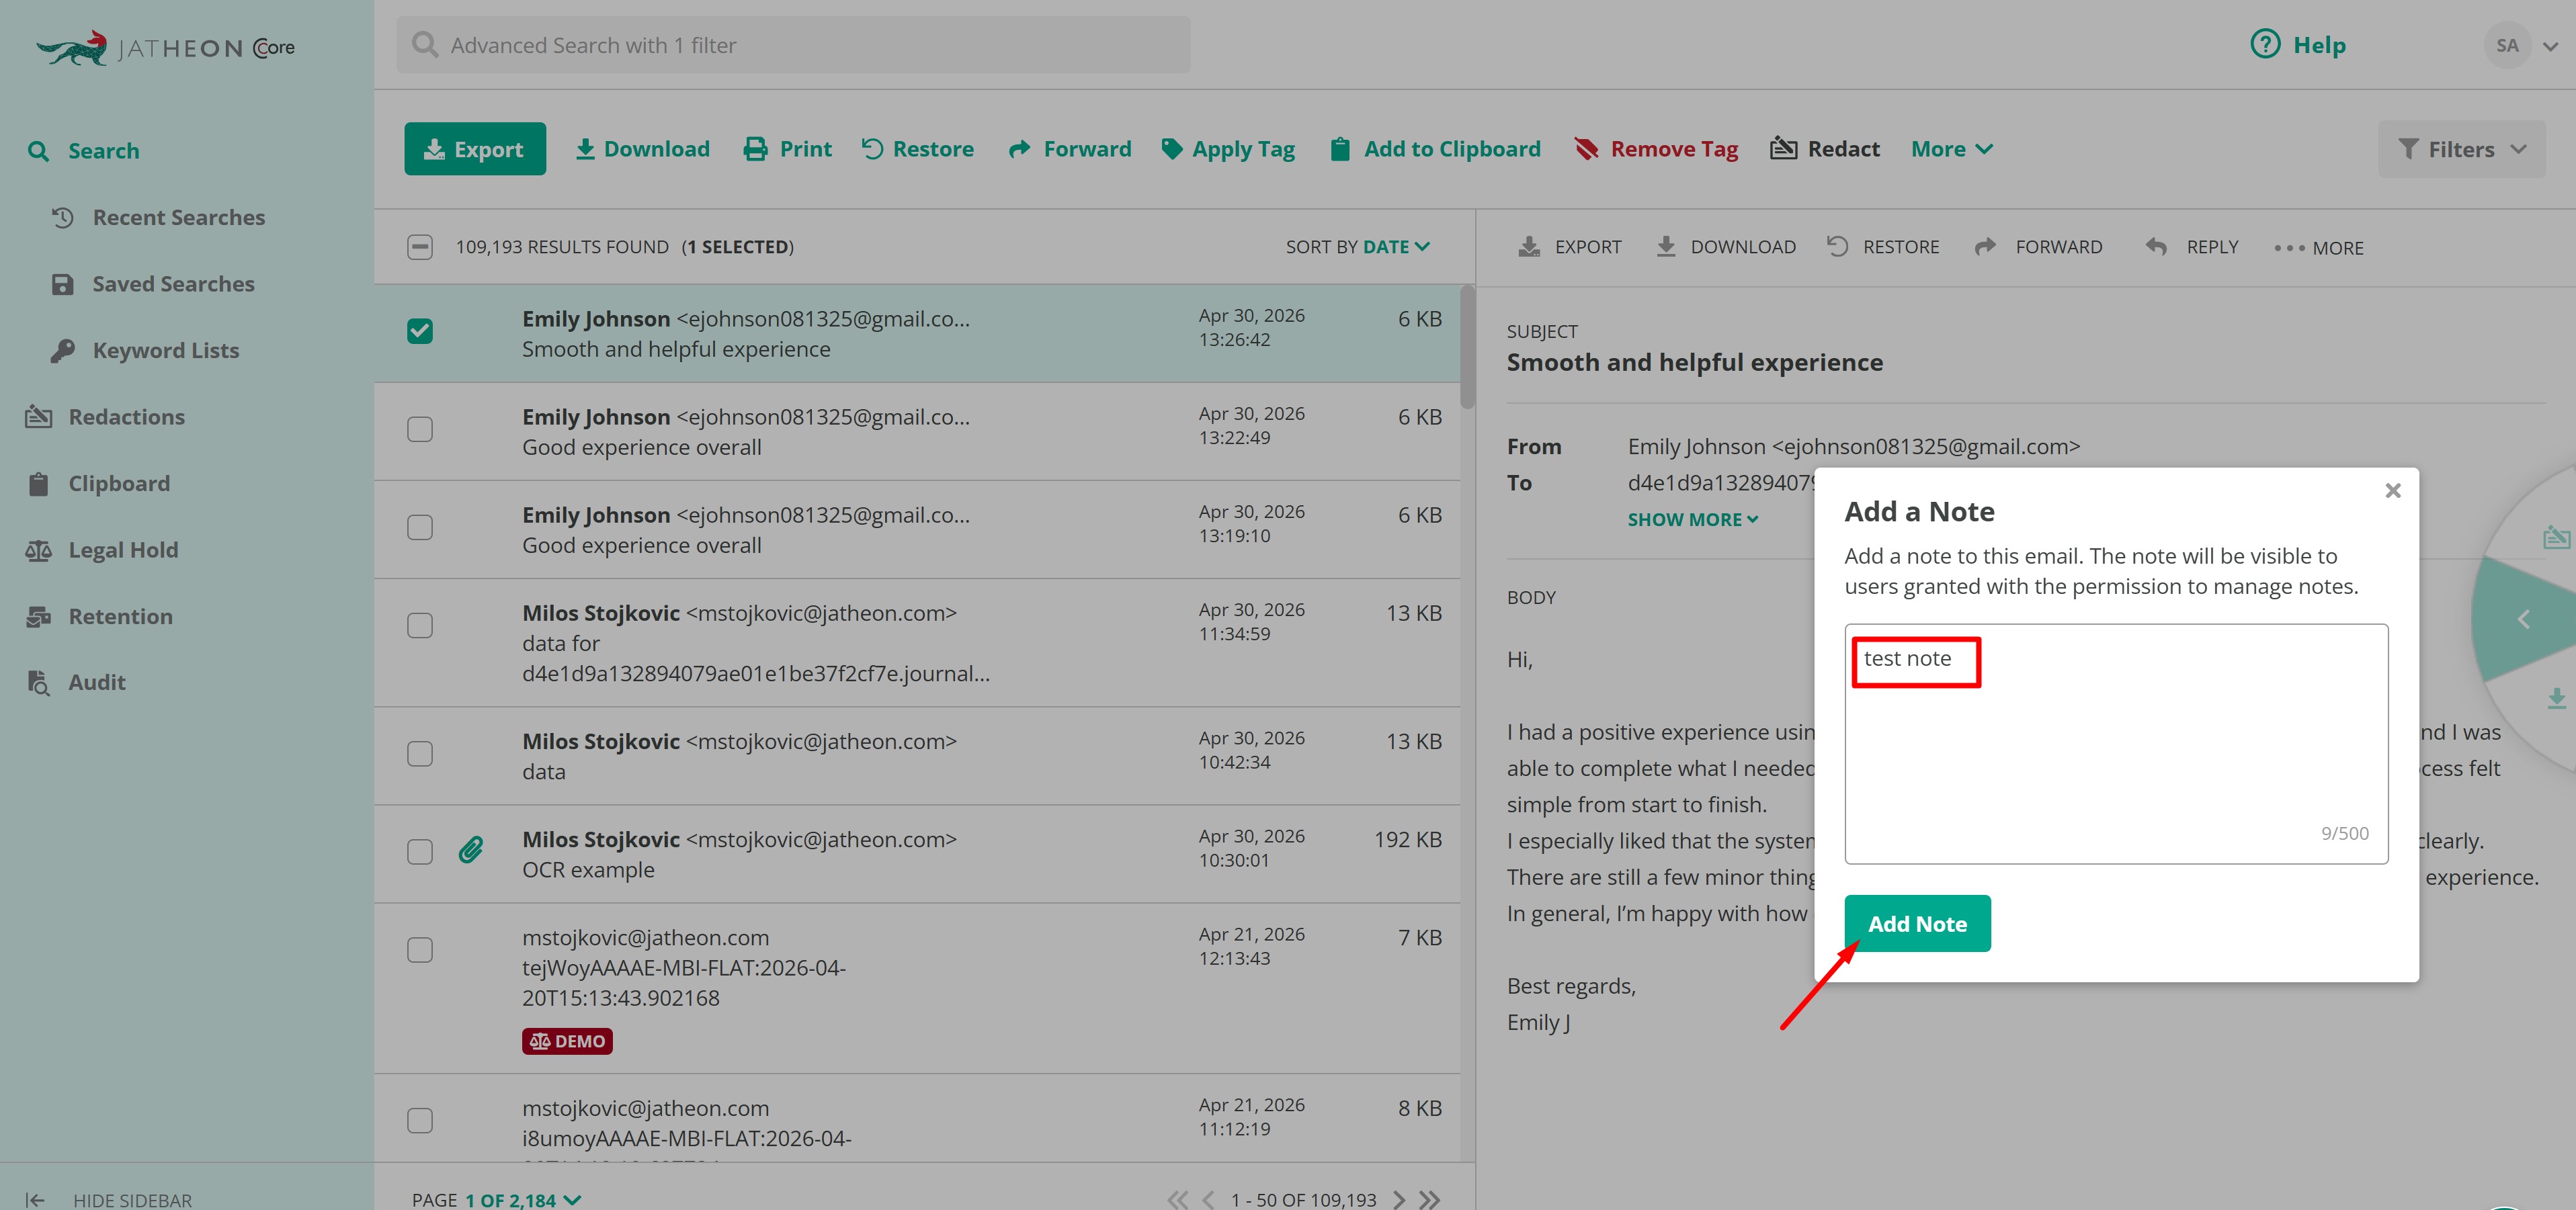Click the Add to Clipboard toolbar item
The width and height of the screenshot is (2576, 1210).
click(1436, 149)
